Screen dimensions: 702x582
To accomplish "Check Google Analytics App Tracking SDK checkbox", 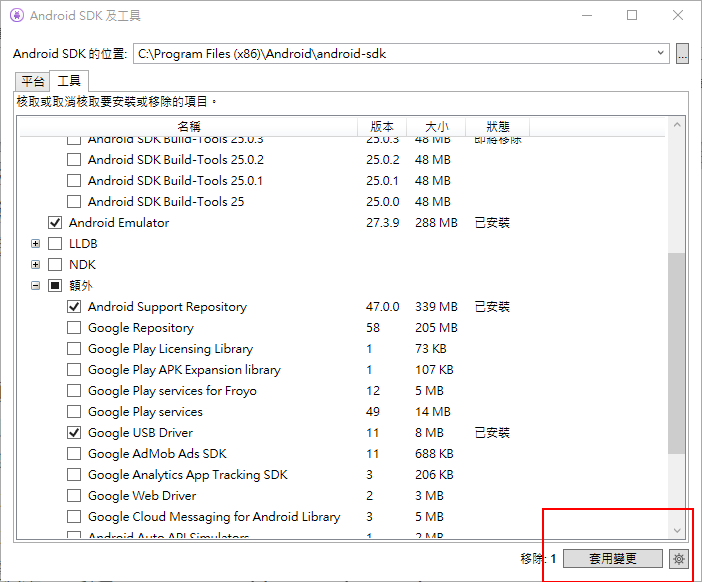I will coord(74,475).
